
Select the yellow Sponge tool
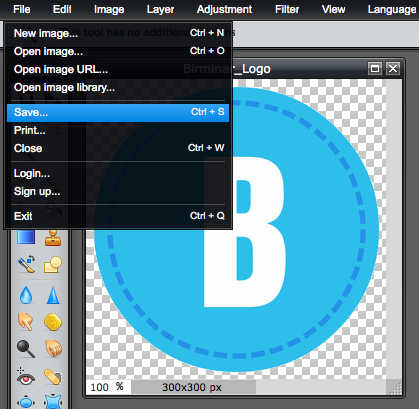[x=53, y=322]
